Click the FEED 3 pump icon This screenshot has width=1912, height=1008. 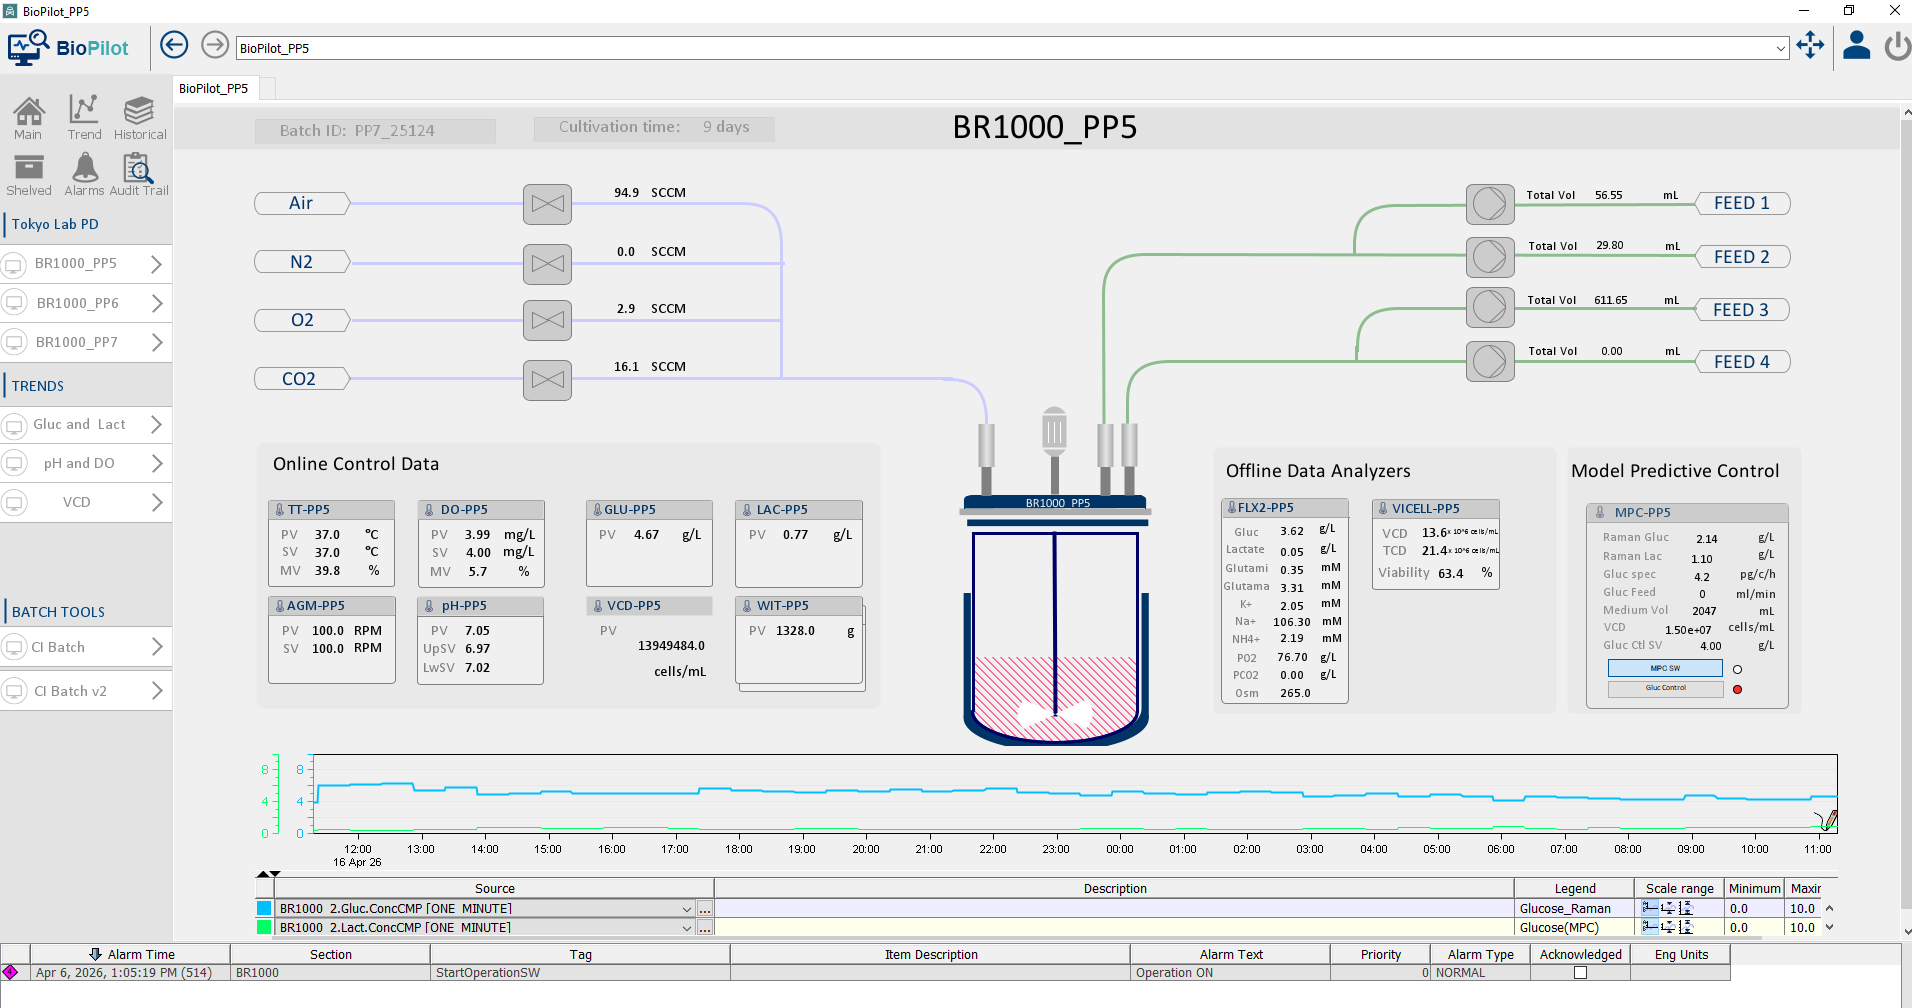1490,307
